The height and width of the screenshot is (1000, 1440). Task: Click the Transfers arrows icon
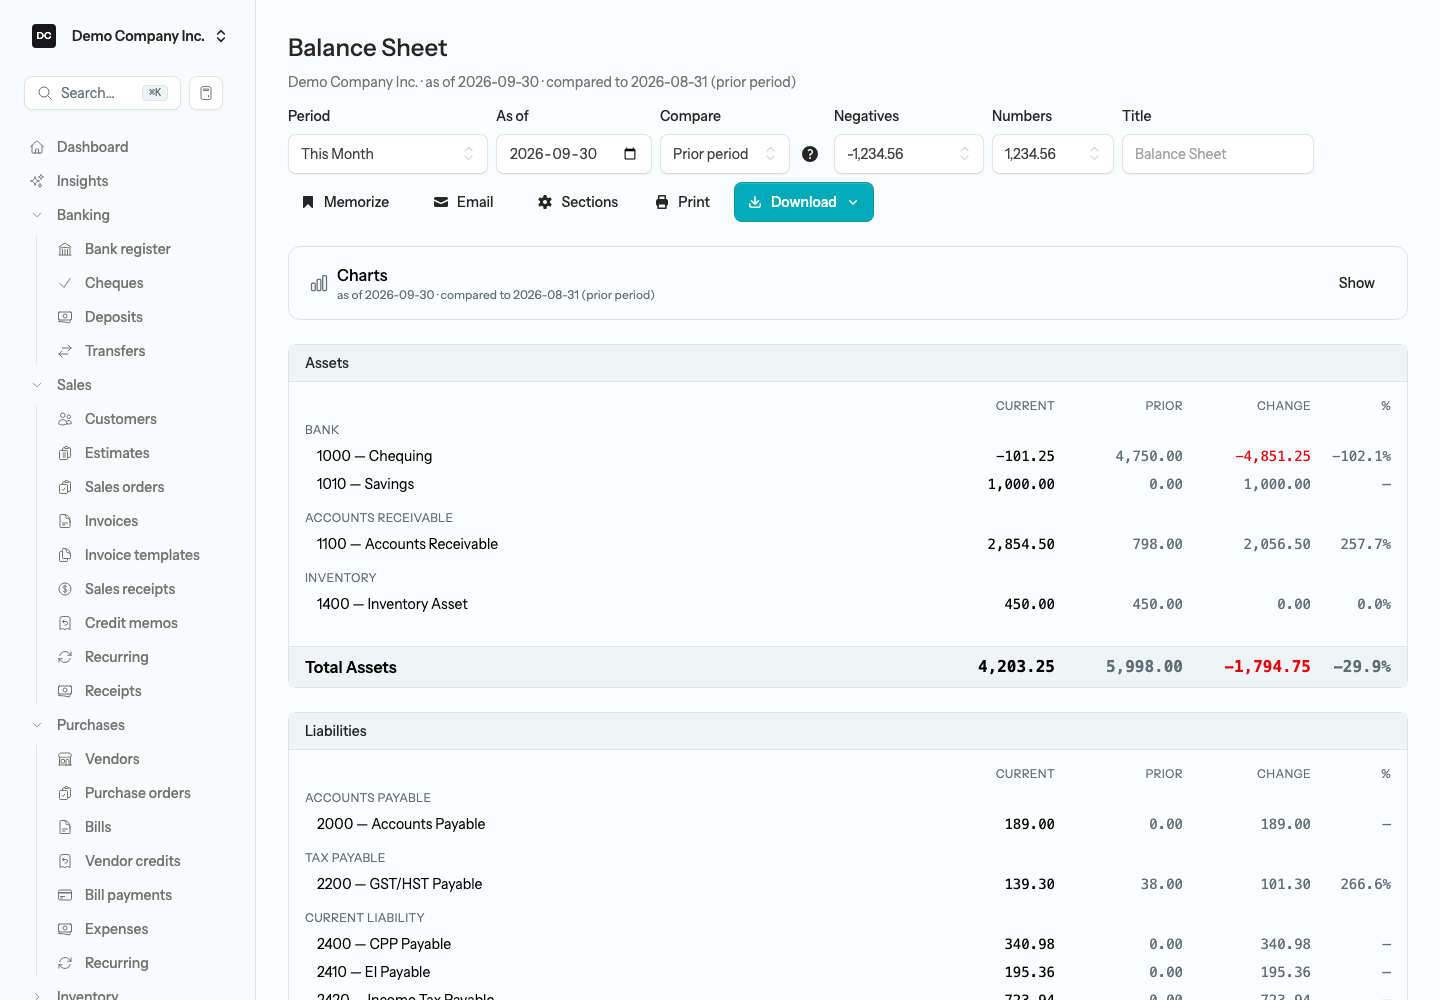[65, 351]
